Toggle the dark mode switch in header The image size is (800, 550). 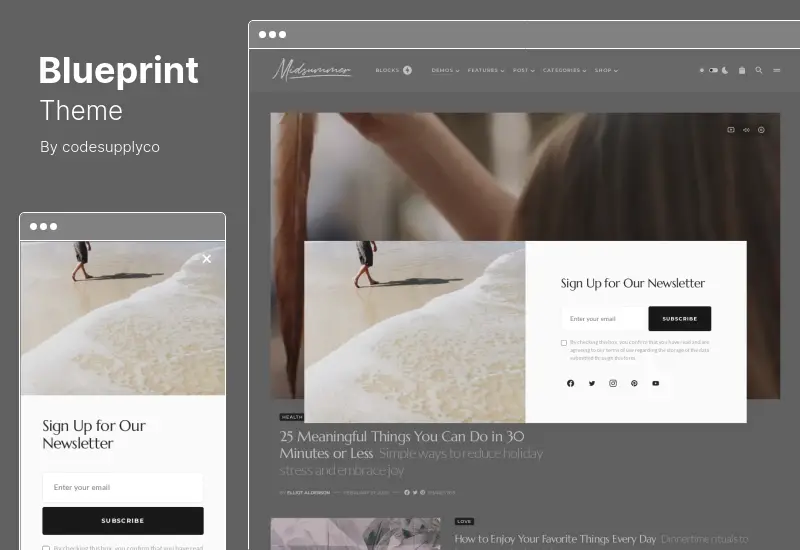pyautogui.click(x=713, y=70)
